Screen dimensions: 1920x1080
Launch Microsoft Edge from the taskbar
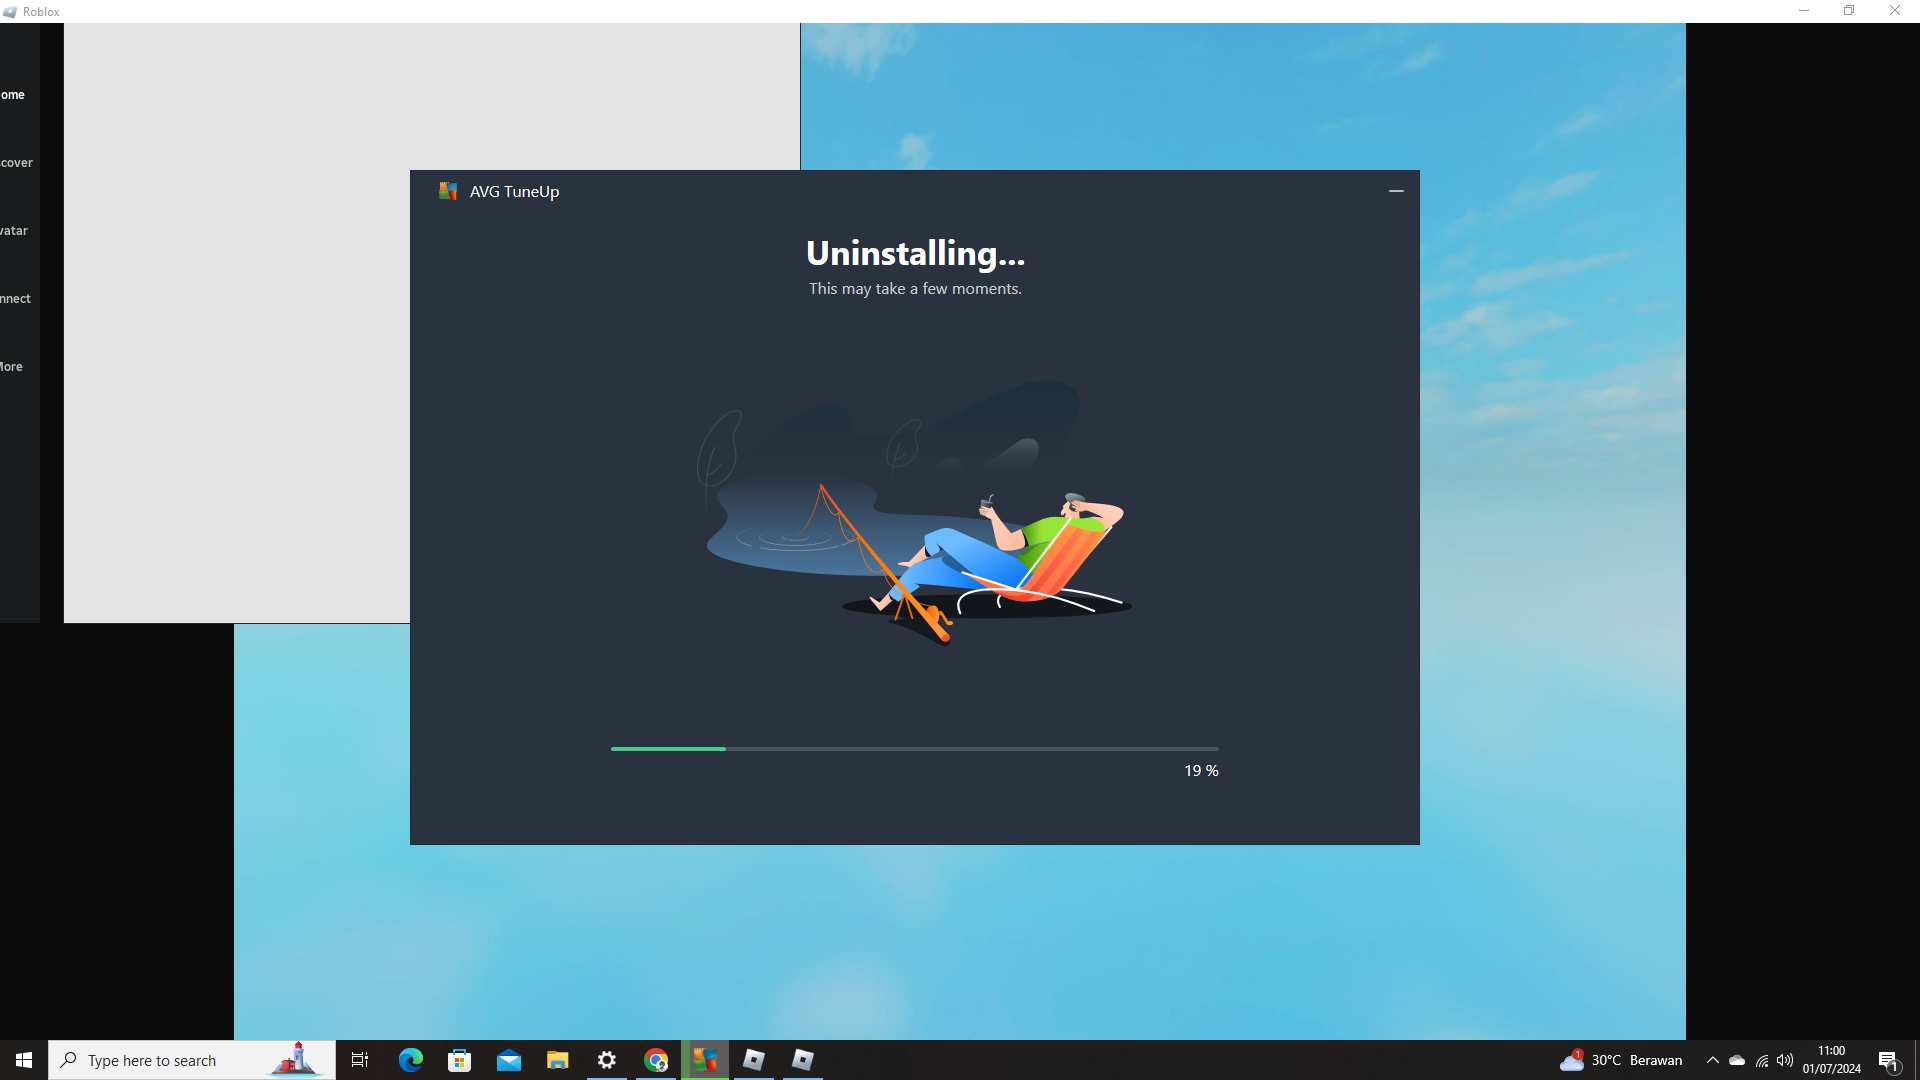coord(411,1060)
